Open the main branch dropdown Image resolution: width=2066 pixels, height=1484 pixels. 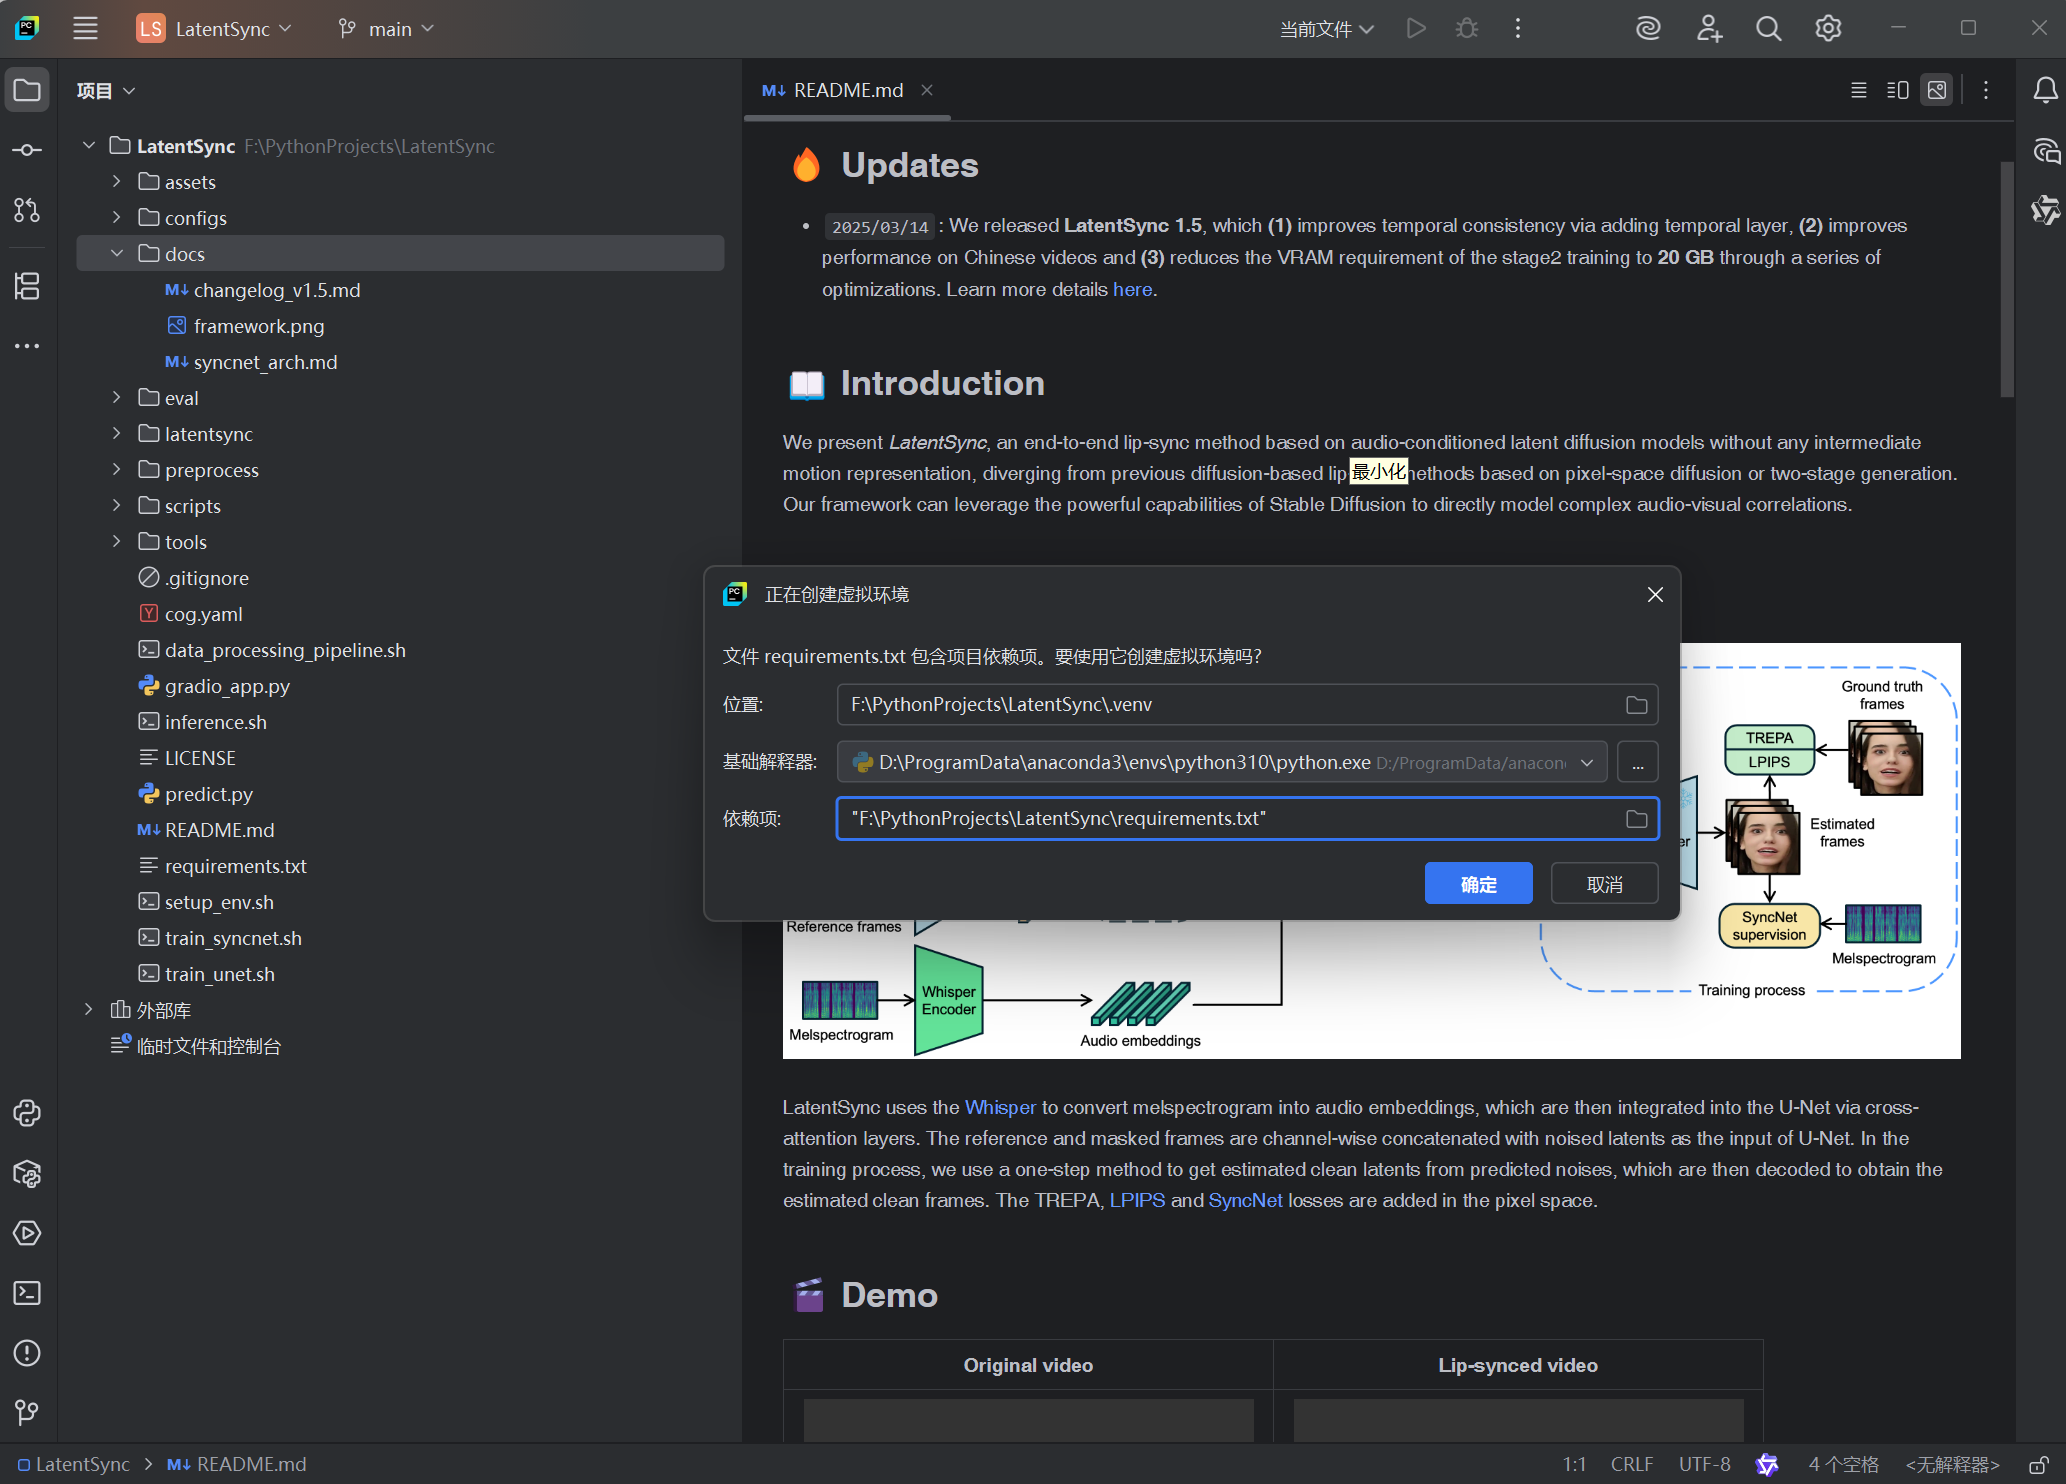point(387,29)
